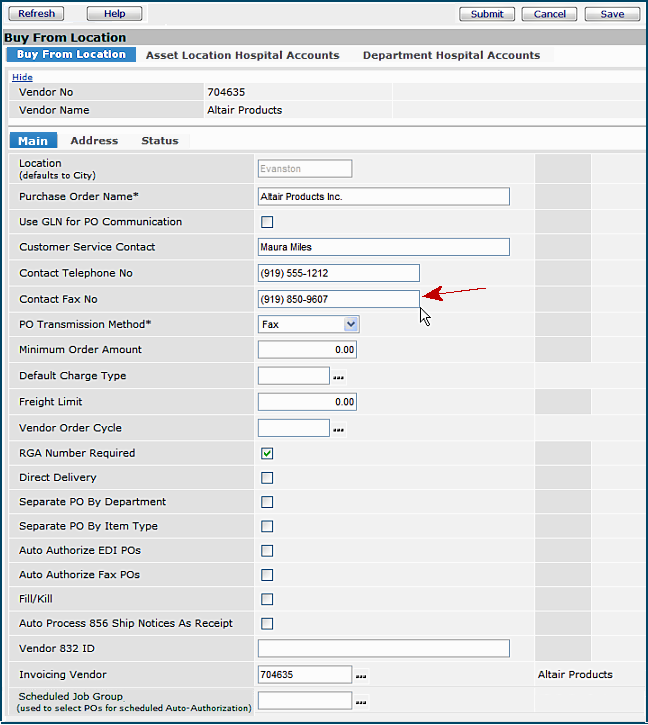Switch to the Address tab
The image size is (648, 725).
pos(94,141)
